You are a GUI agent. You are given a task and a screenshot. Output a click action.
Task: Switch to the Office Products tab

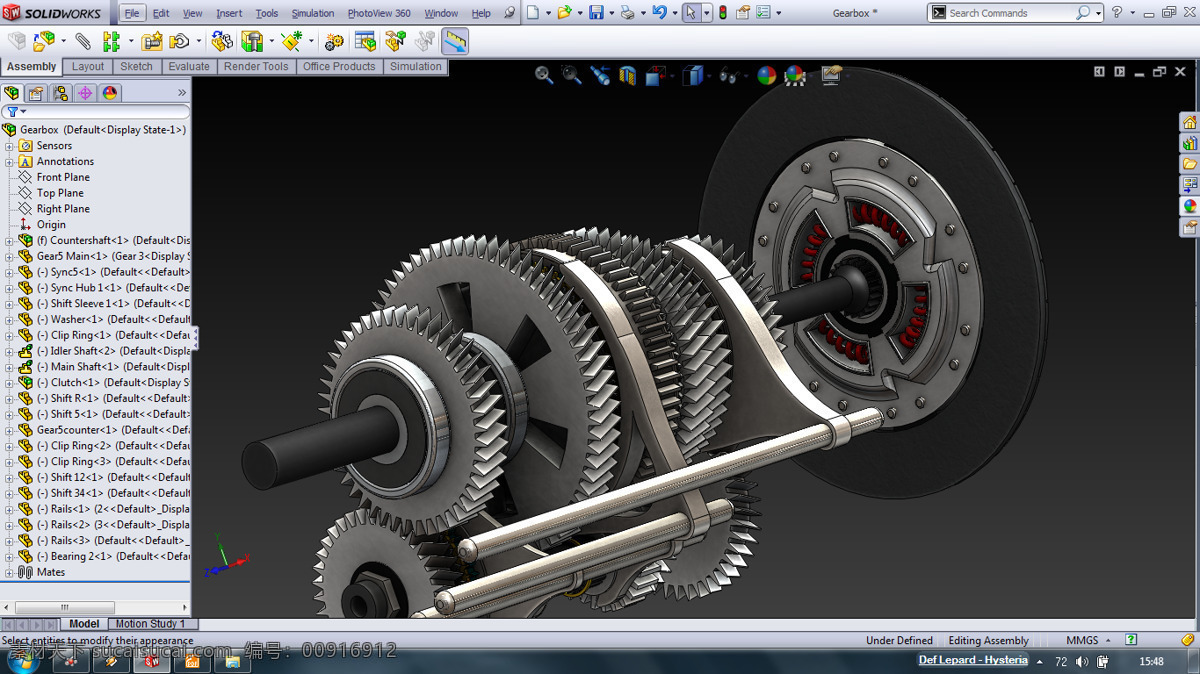[339, 67]
